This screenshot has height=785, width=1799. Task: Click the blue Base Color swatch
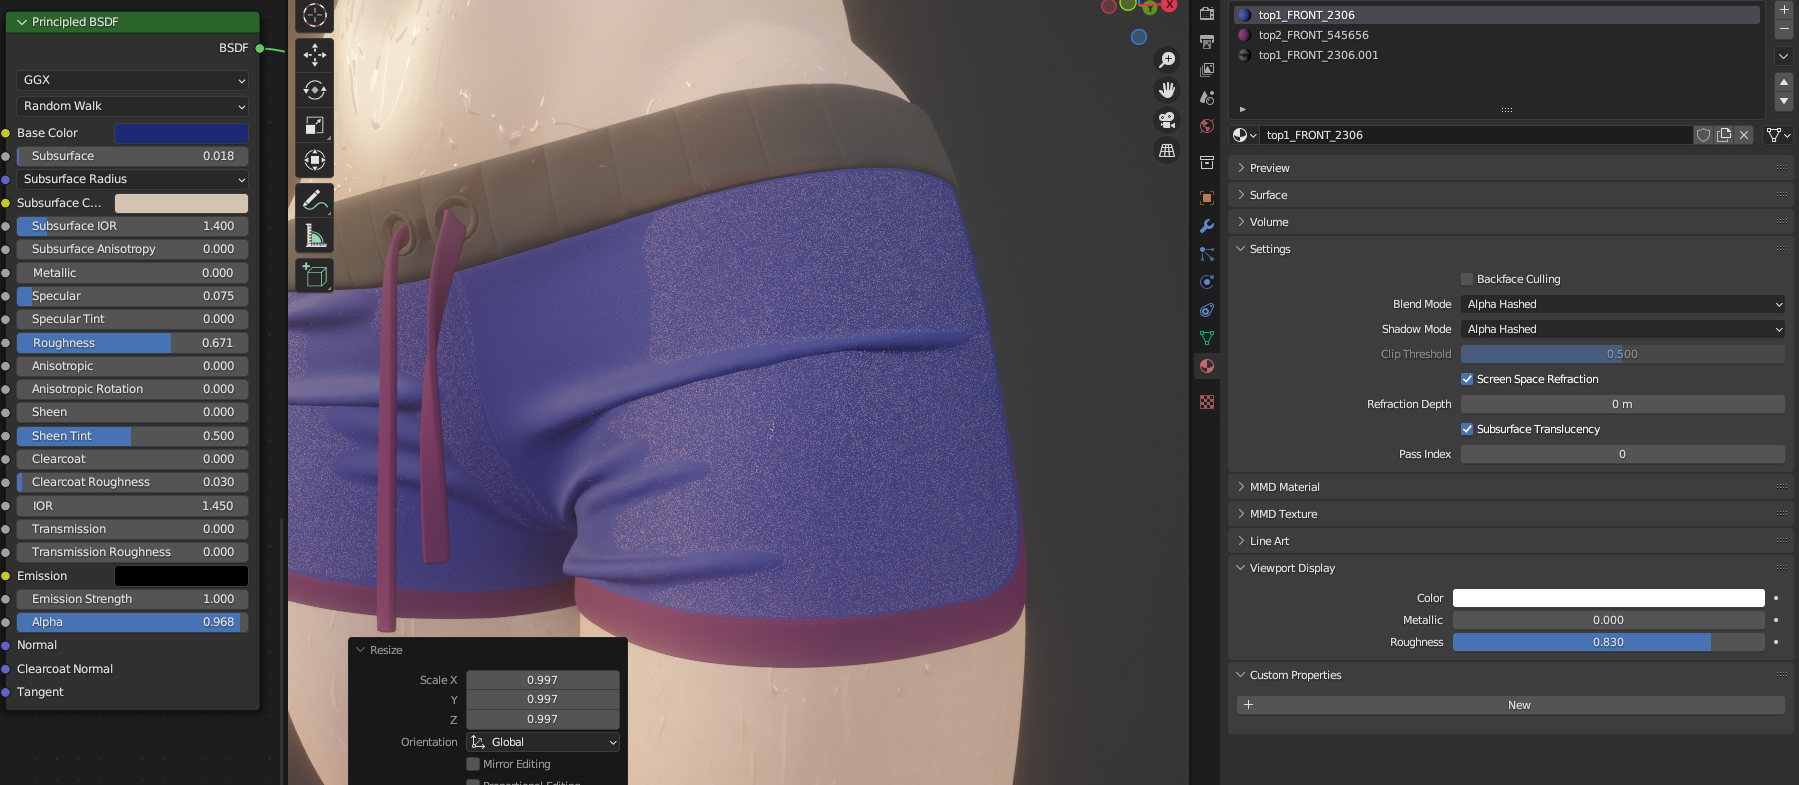181,133
